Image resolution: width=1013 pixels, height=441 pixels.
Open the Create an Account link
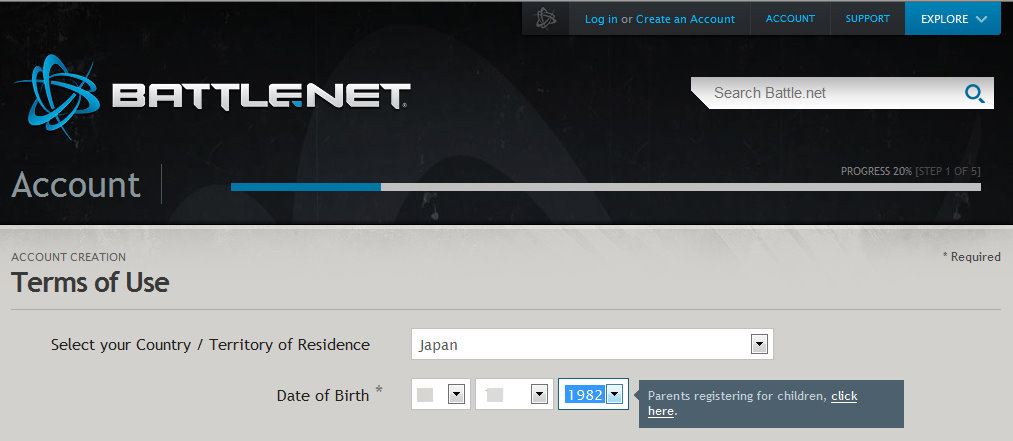coord(685,19)
